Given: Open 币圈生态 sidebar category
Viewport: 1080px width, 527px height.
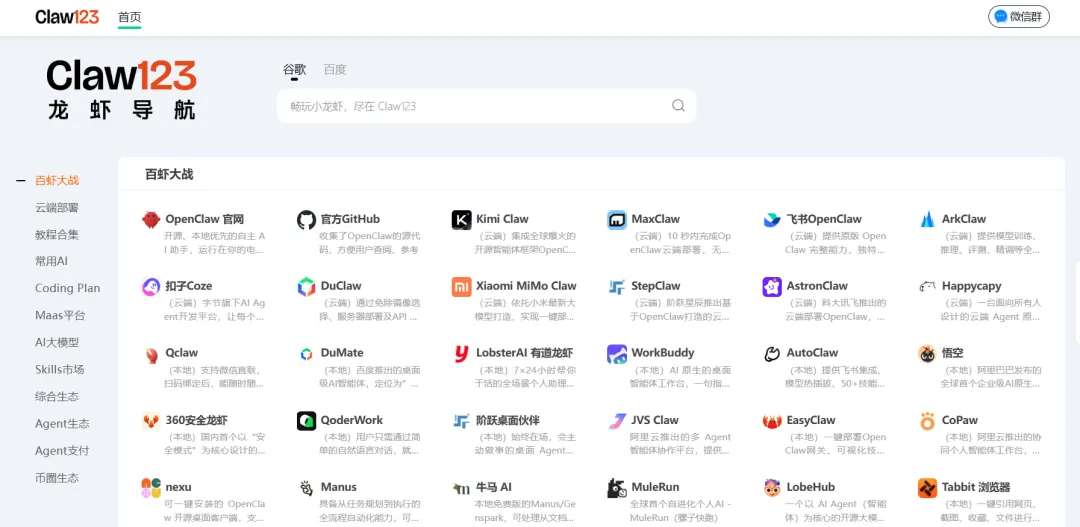Looking at the screenshot, I should click(x=57, y=477).
